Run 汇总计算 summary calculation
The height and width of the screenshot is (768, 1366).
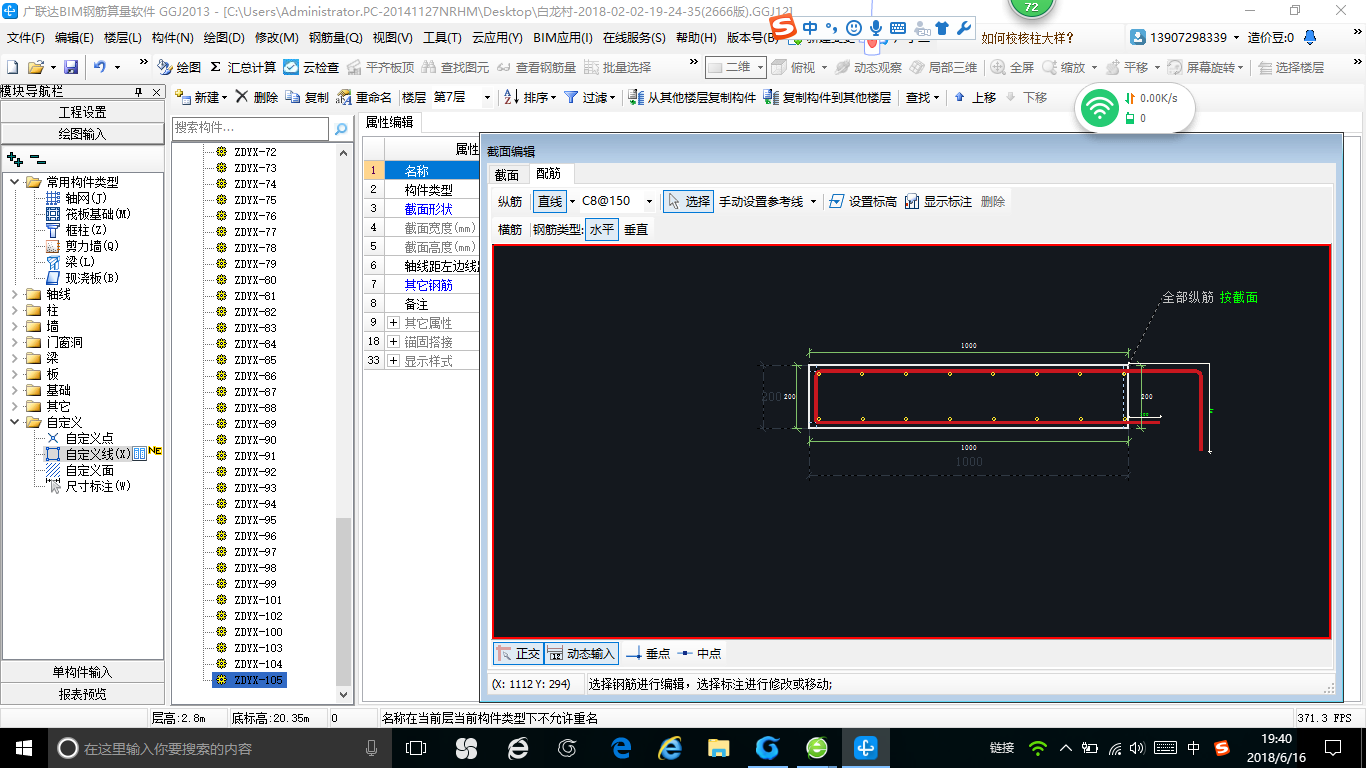pos(243,67)
